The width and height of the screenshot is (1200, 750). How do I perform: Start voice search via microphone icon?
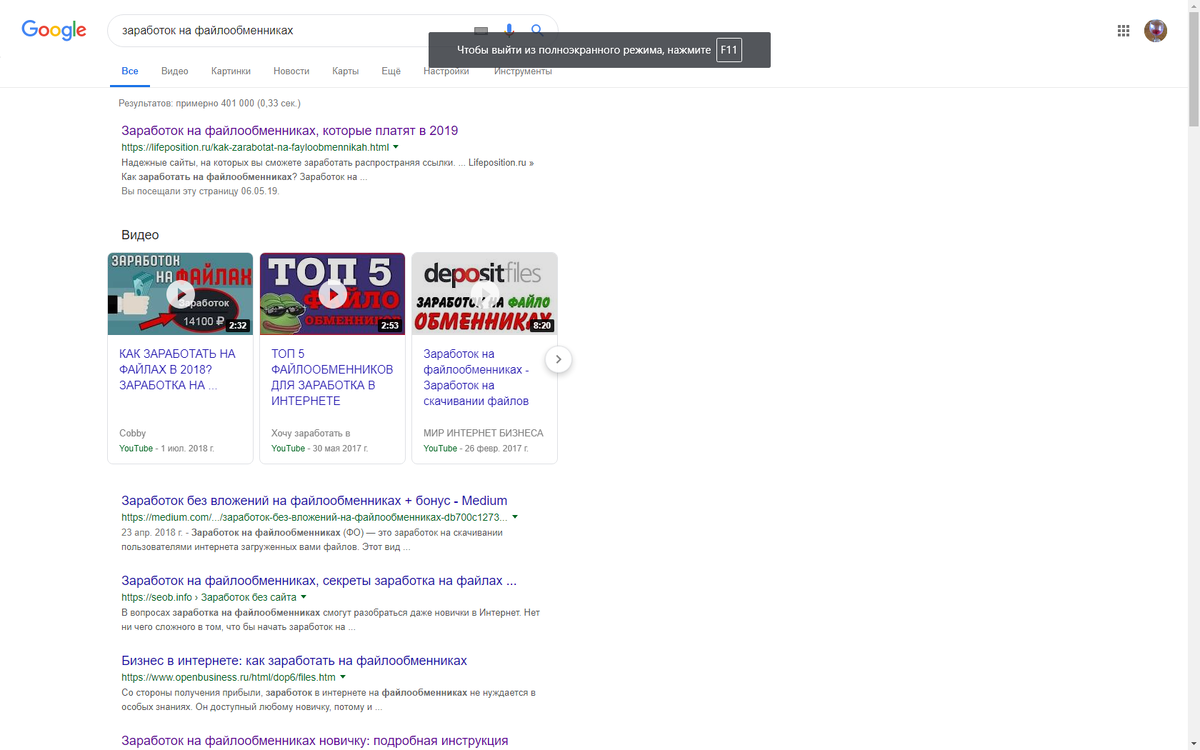click(510, 31)
